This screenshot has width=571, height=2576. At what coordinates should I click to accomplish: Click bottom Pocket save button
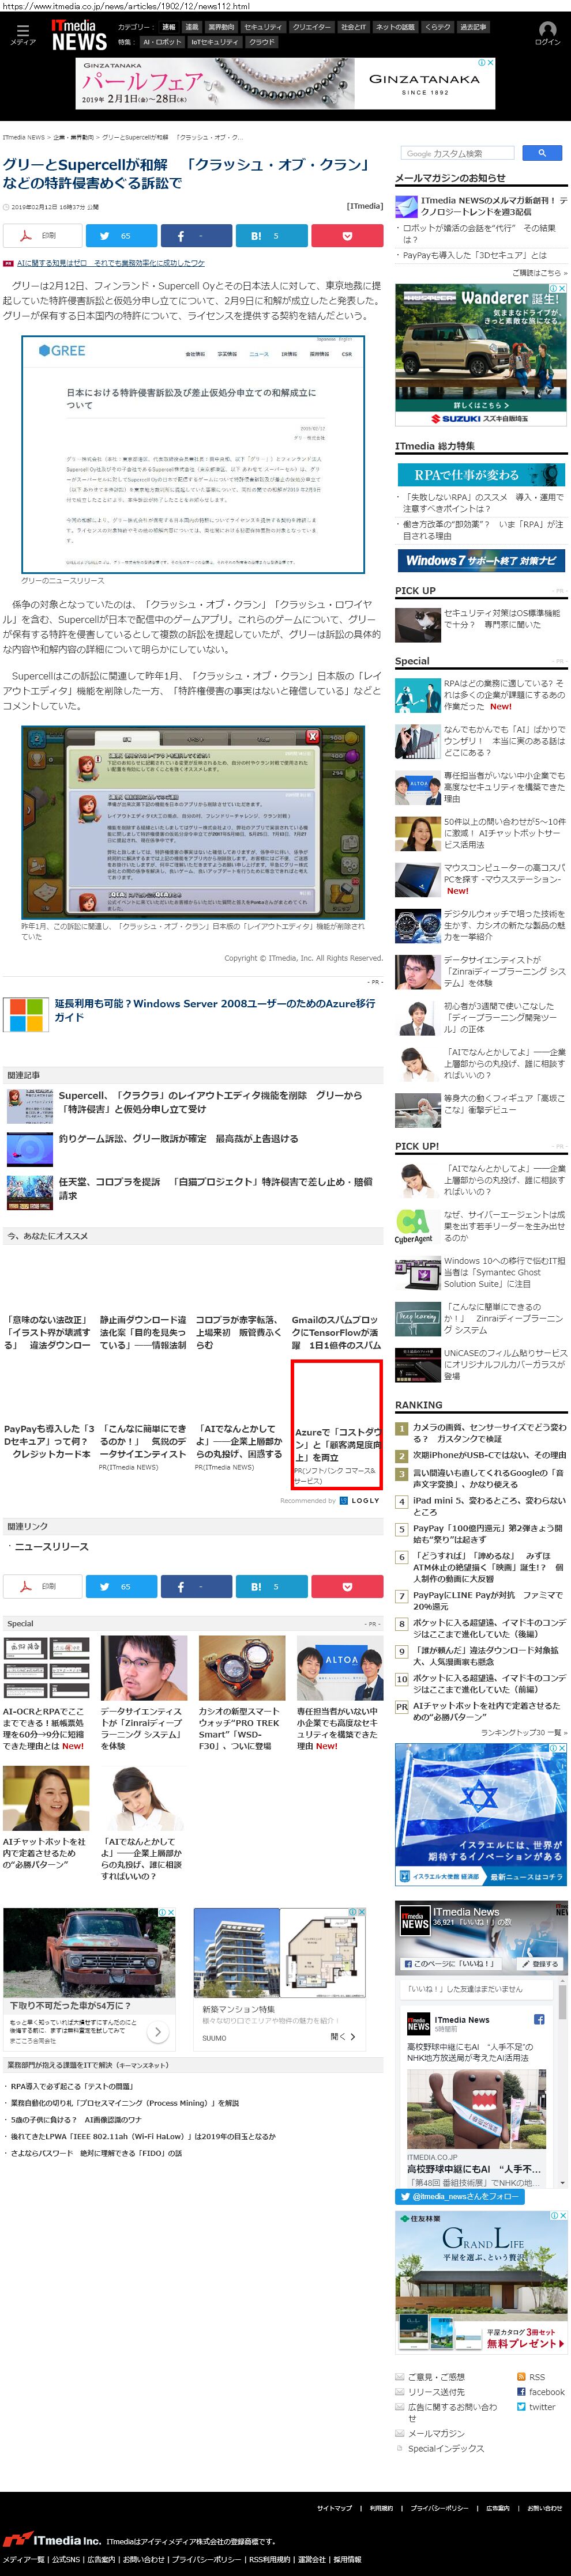347,1586
